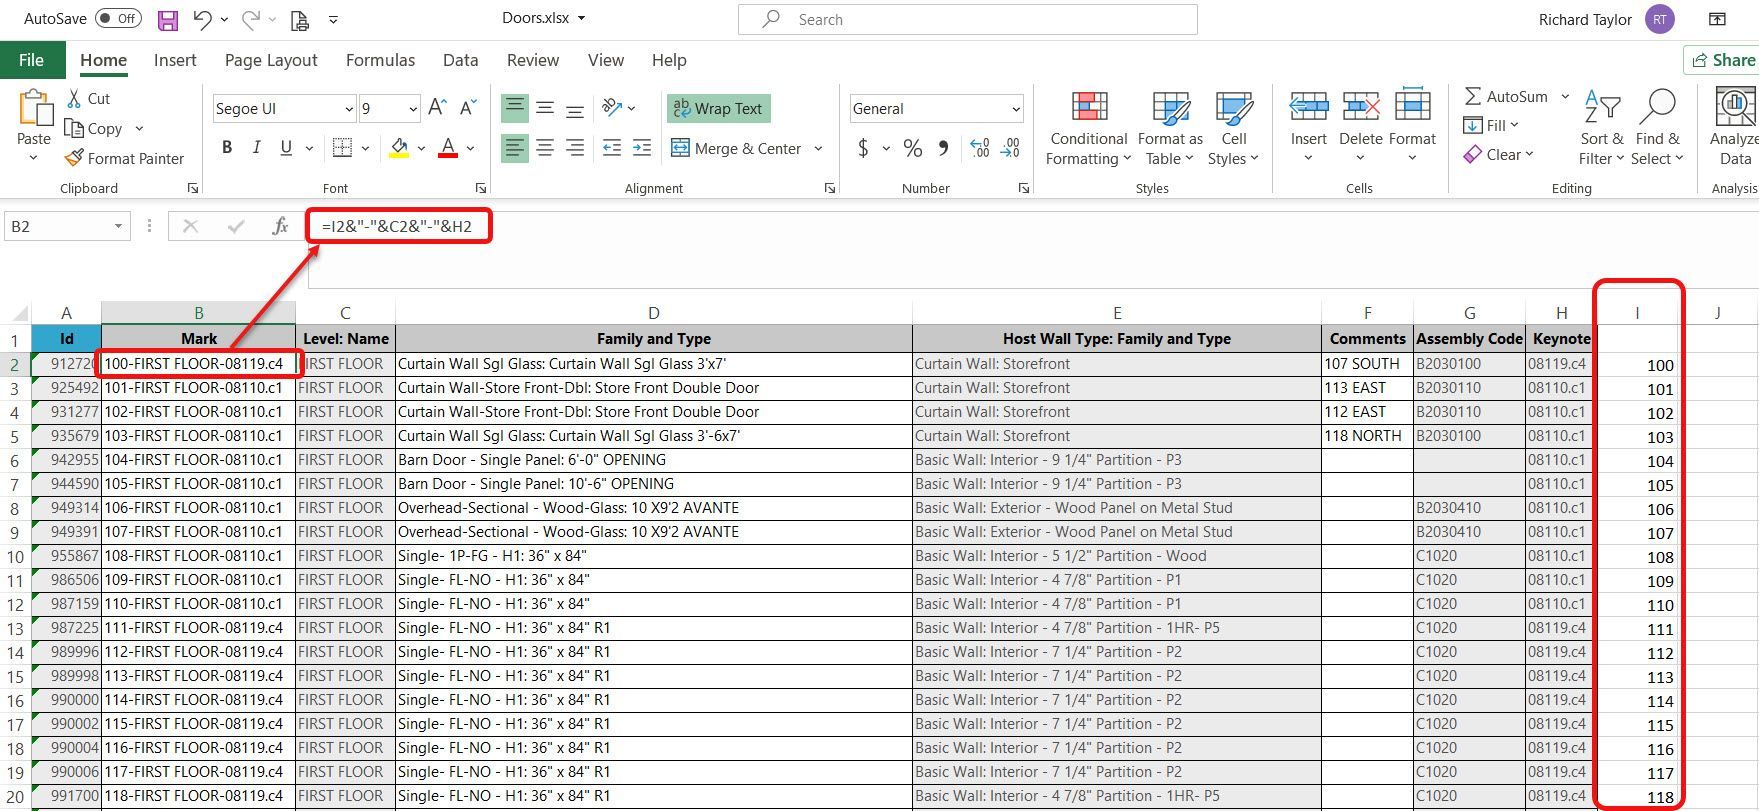The height and width of the screenshot is (811, 1759).
Task: Toggle Bold formatting
Action: (227, 148)
